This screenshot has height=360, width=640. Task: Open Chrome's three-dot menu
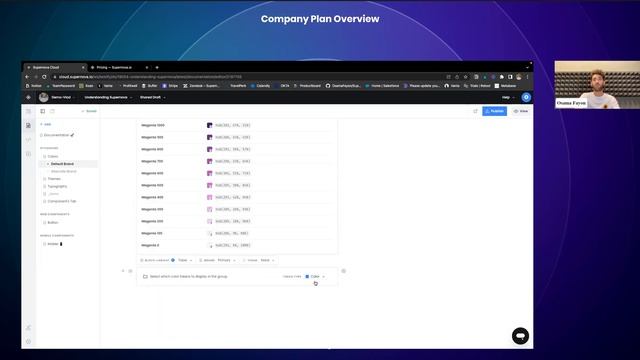pos(527,77)
